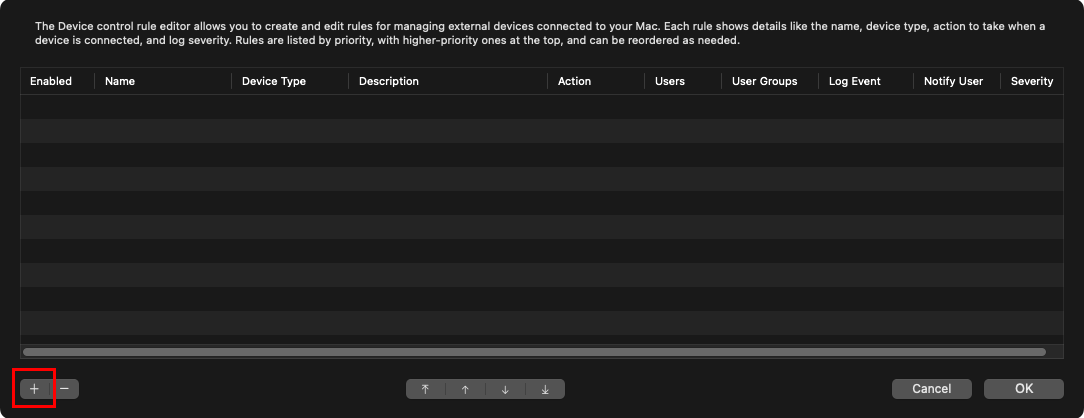Image resolution: width=1084 pixels, height=418 pixels.
Task: Sort by the Enabled column header
Action: click(x=51, y=81)
